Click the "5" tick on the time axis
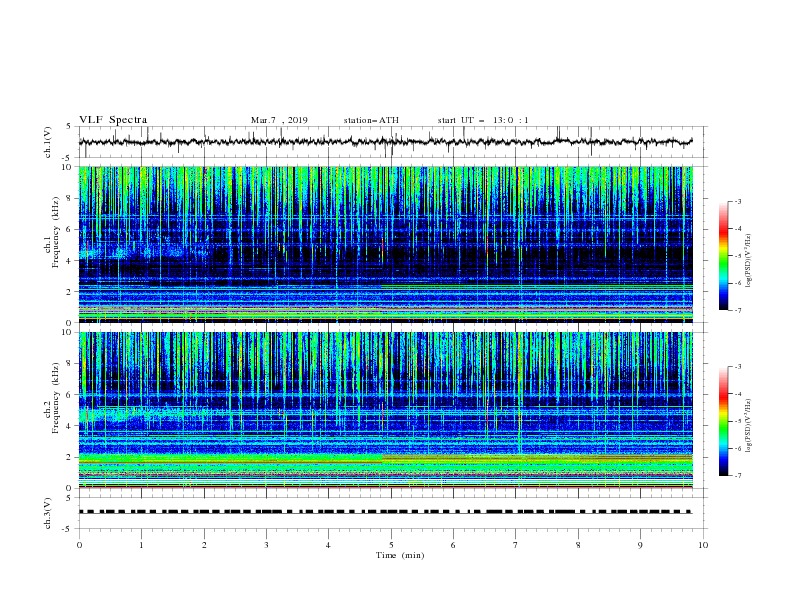792x612 pixels. click(391, 545)
